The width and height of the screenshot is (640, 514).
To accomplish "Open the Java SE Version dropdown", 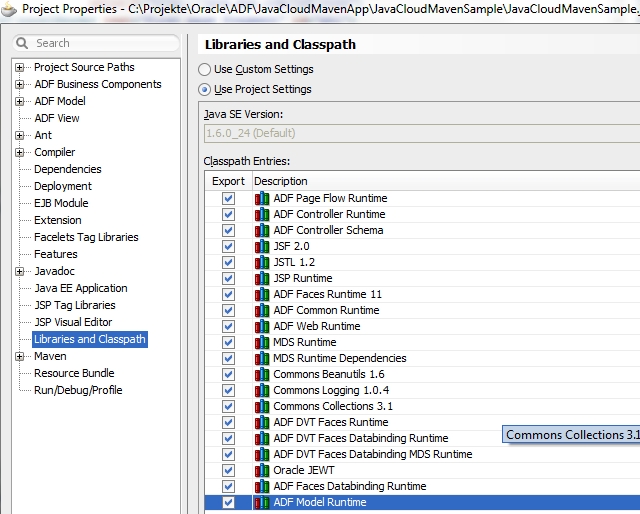I will [422, 134].
